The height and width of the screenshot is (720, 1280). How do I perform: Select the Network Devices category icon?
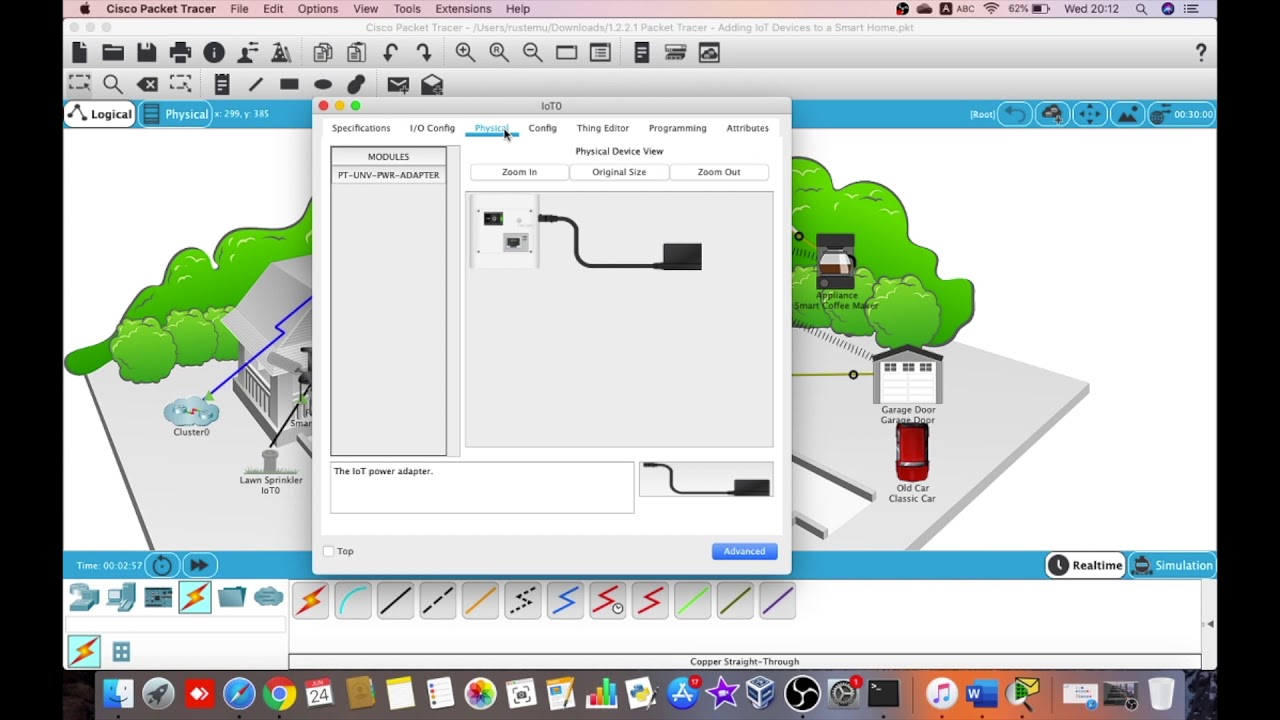(84, 598)
